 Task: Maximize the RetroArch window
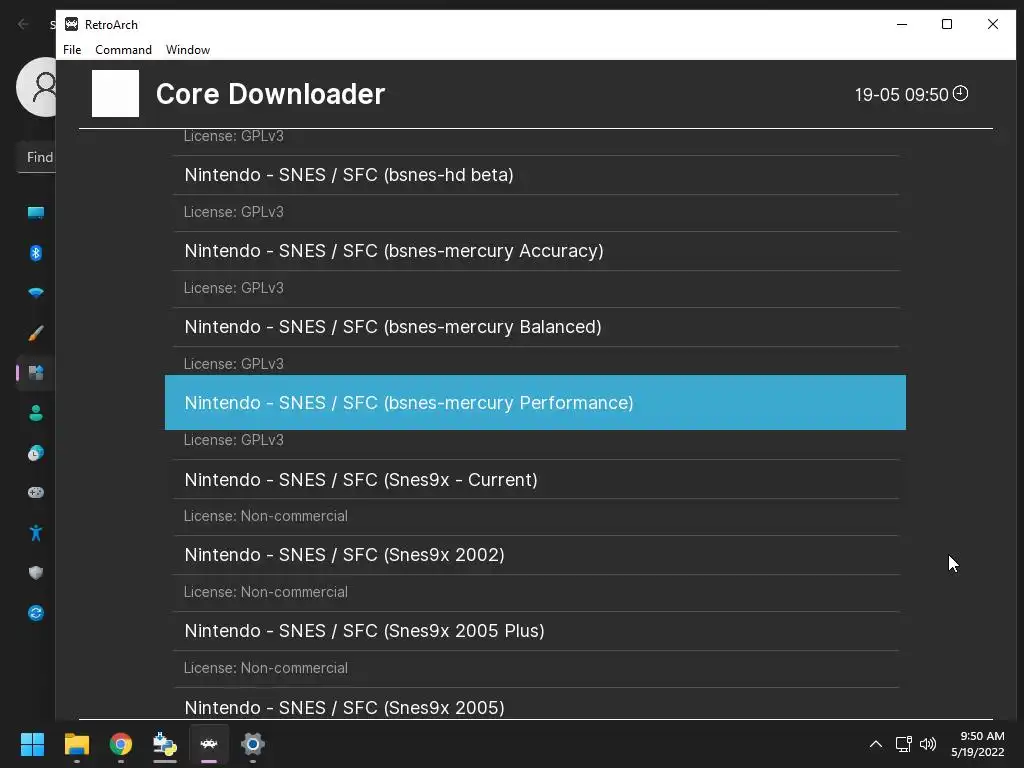point(947,24)
